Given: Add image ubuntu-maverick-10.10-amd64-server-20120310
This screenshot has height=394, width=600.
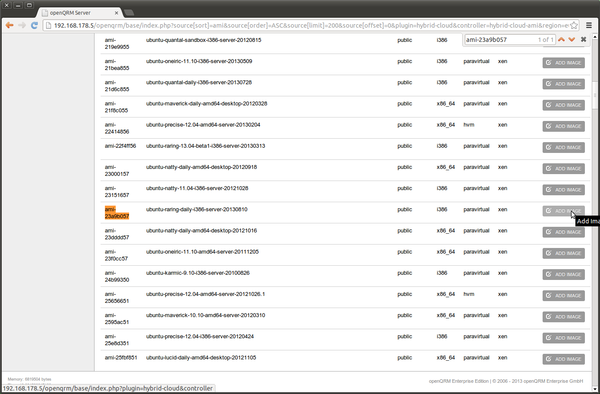Looking at the screenshot, I should click(563, 317).
